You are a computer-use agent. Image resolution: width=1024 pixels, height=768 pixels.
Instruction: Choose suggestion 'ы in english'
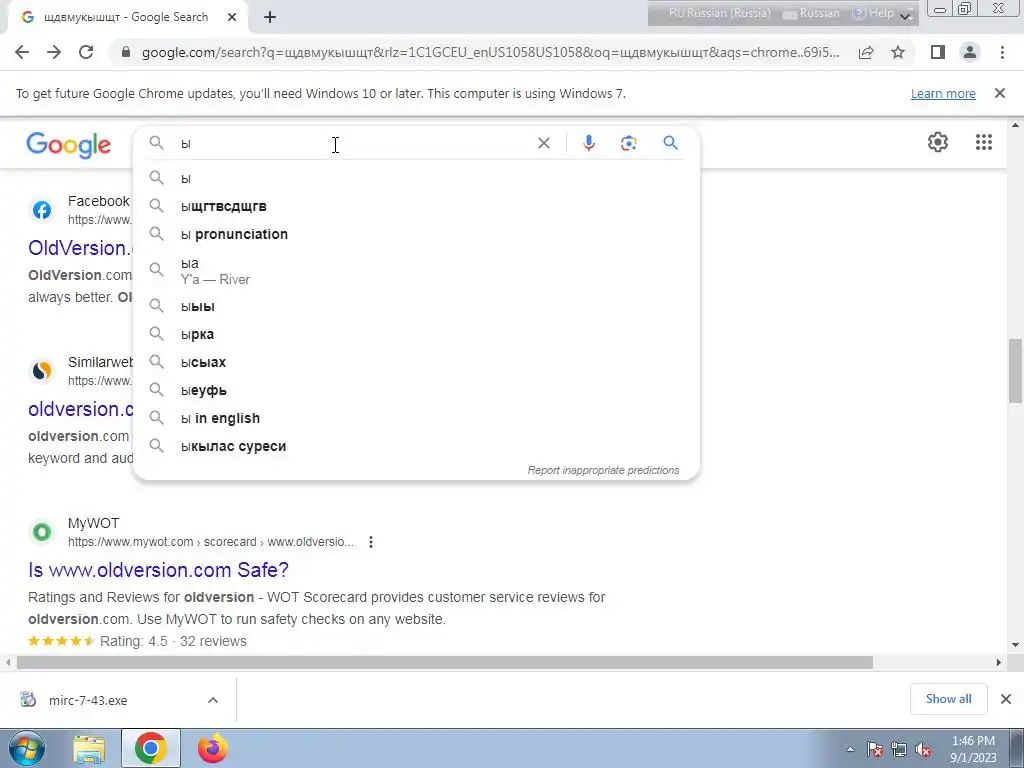pos(416,419)
